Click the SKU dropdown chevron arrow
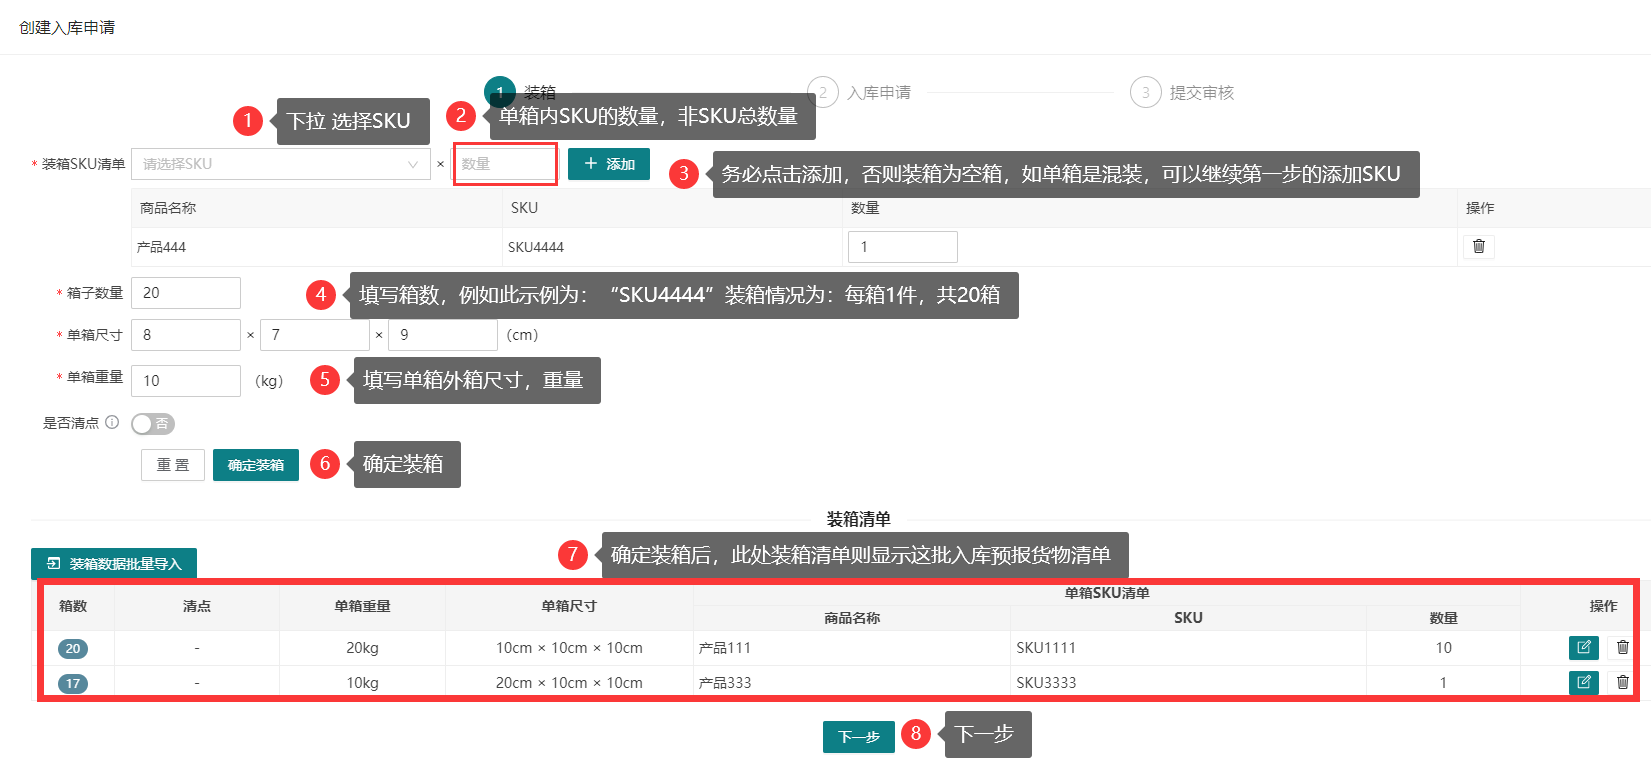This screenshot has height=771, width=1651. coord(413,164)
